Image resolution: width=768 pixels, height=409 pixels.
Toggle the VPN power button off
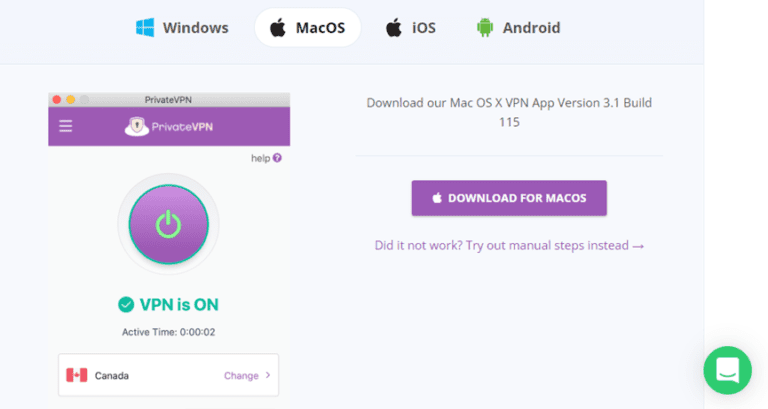[168, 225]
